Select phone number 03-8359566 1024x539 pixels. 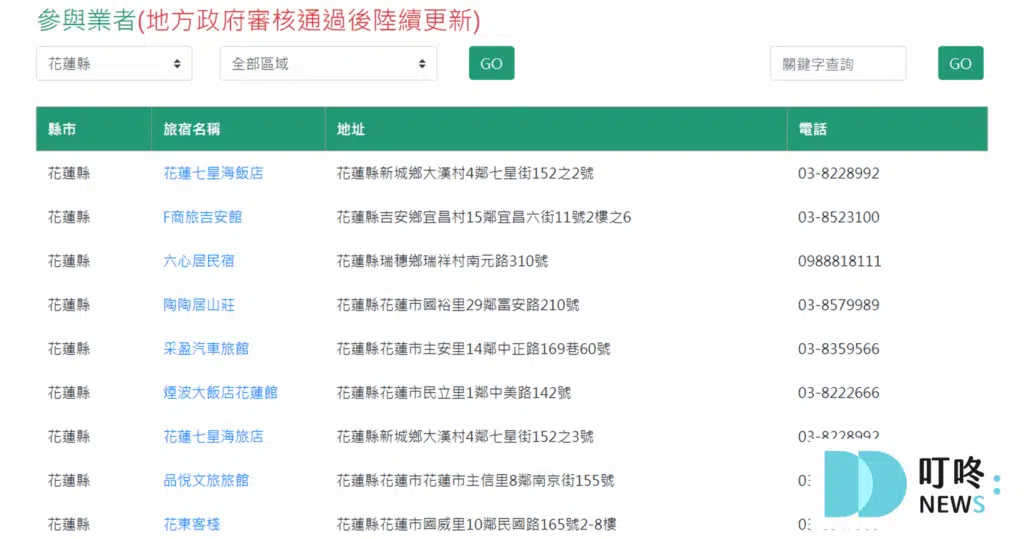pos(839,348)
